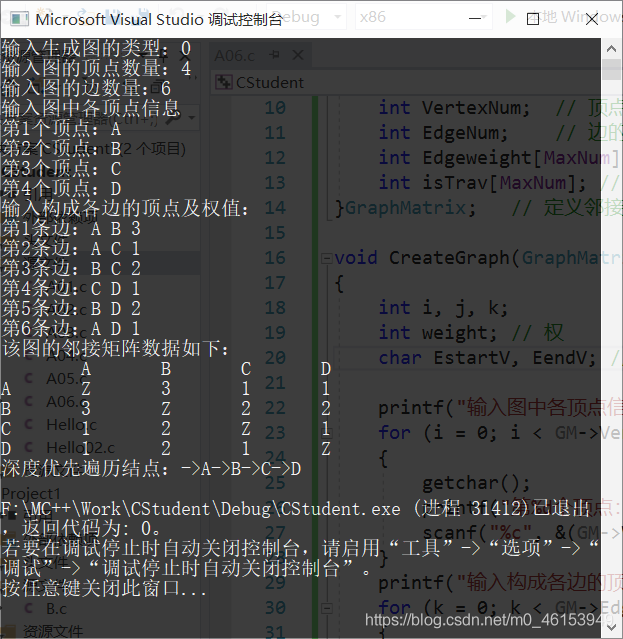Click the 'int VertexNum;' code line
Image resolution: width=623 pixels, height=639 pixels.
(454, 108)
